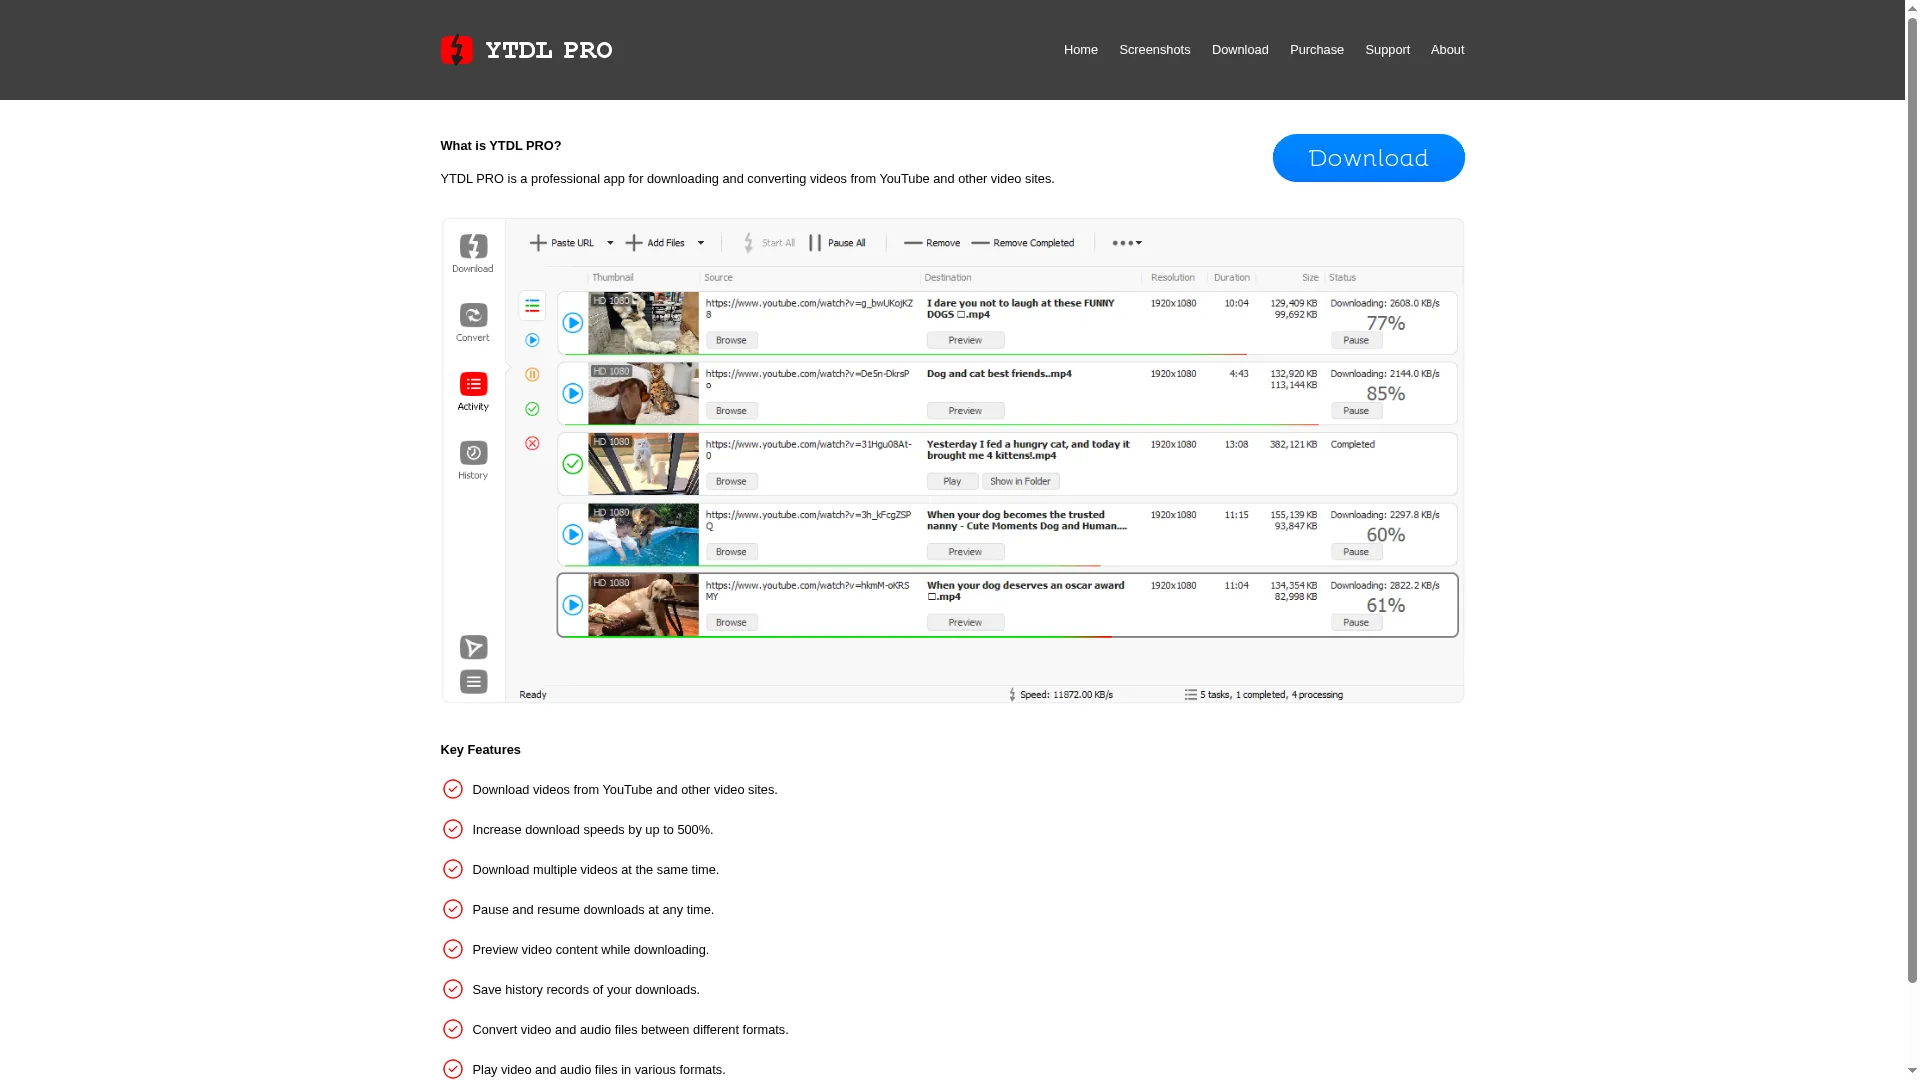Image resolution: width=1920 pixels, height=1080 pixels.
Task: Click Play on the hungry cat row
Action: [952, 481]
